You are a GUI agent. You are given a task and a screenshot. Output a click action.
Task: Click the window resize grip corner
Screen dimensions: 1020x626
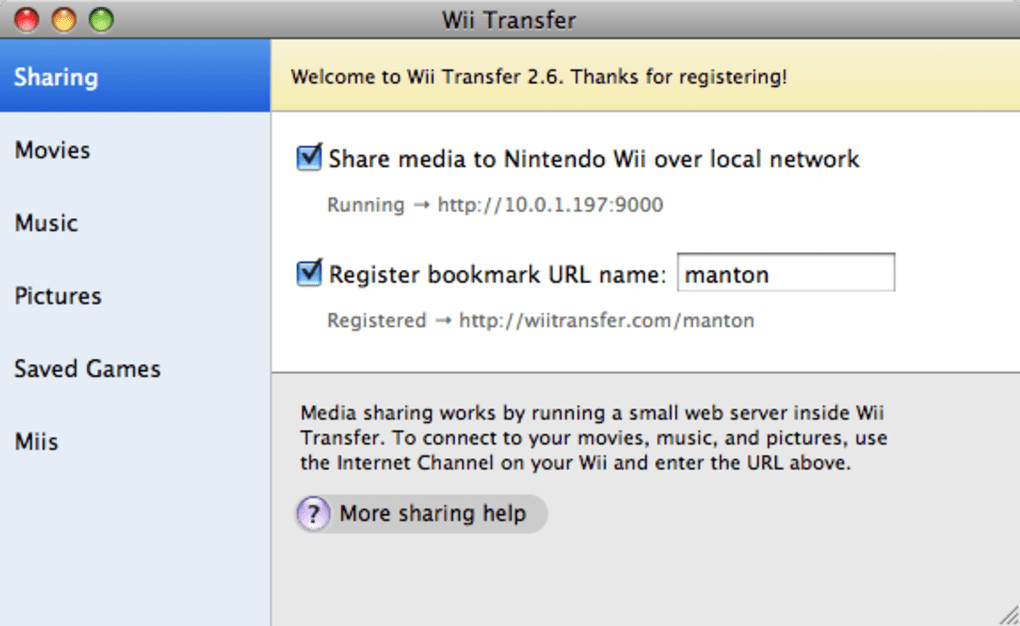(x=1009, y=616)
